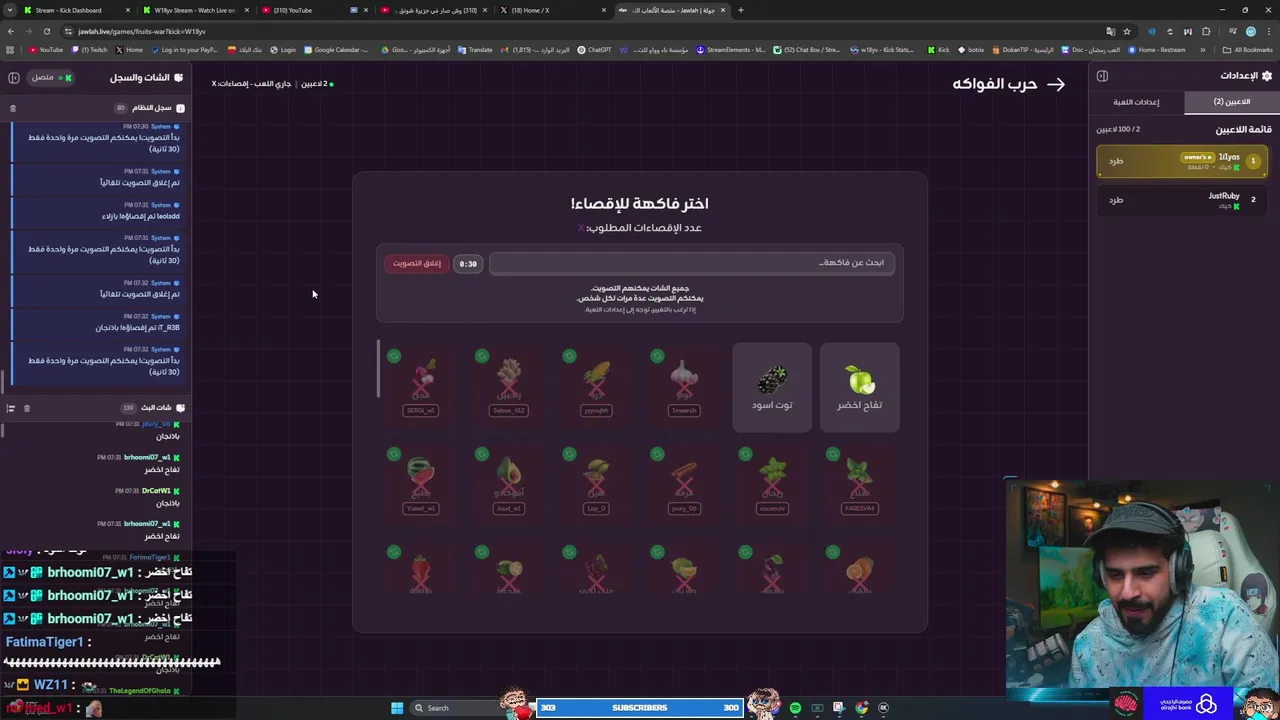This screenshot has height=720, width=1280.
Task: Open the Google Calendar bookmark
Action: (337, 50)
